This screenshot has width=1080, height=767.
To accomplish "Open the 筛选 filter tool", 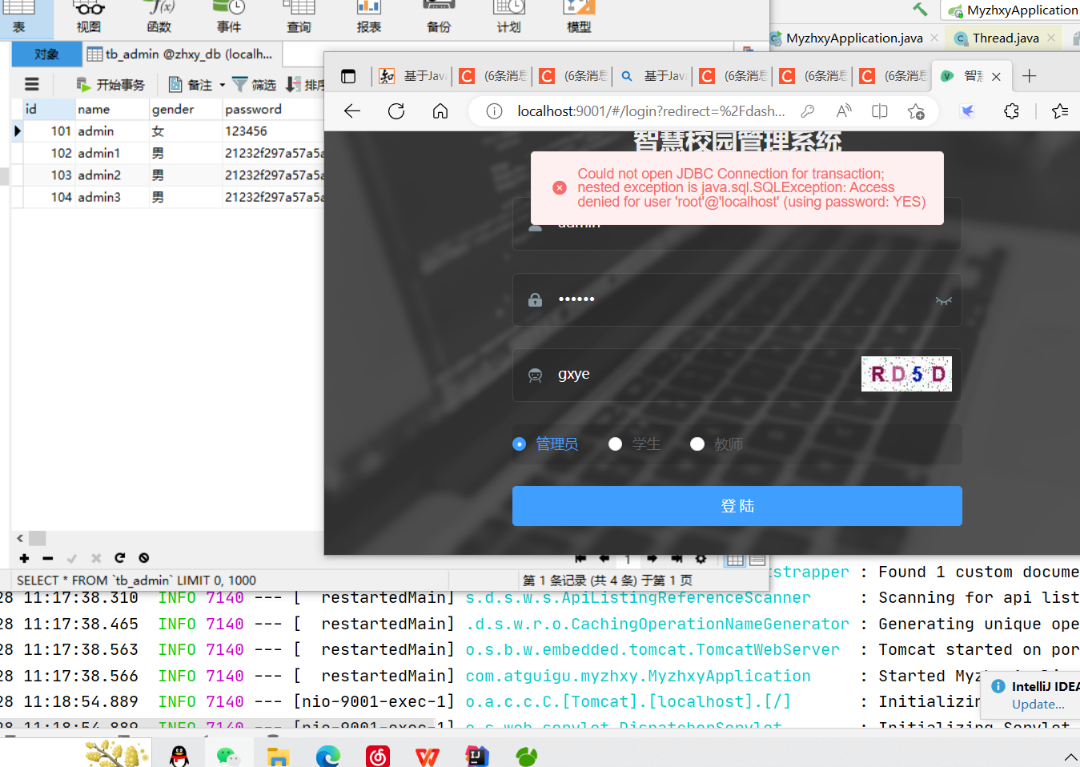I will [x=254, y=85].
